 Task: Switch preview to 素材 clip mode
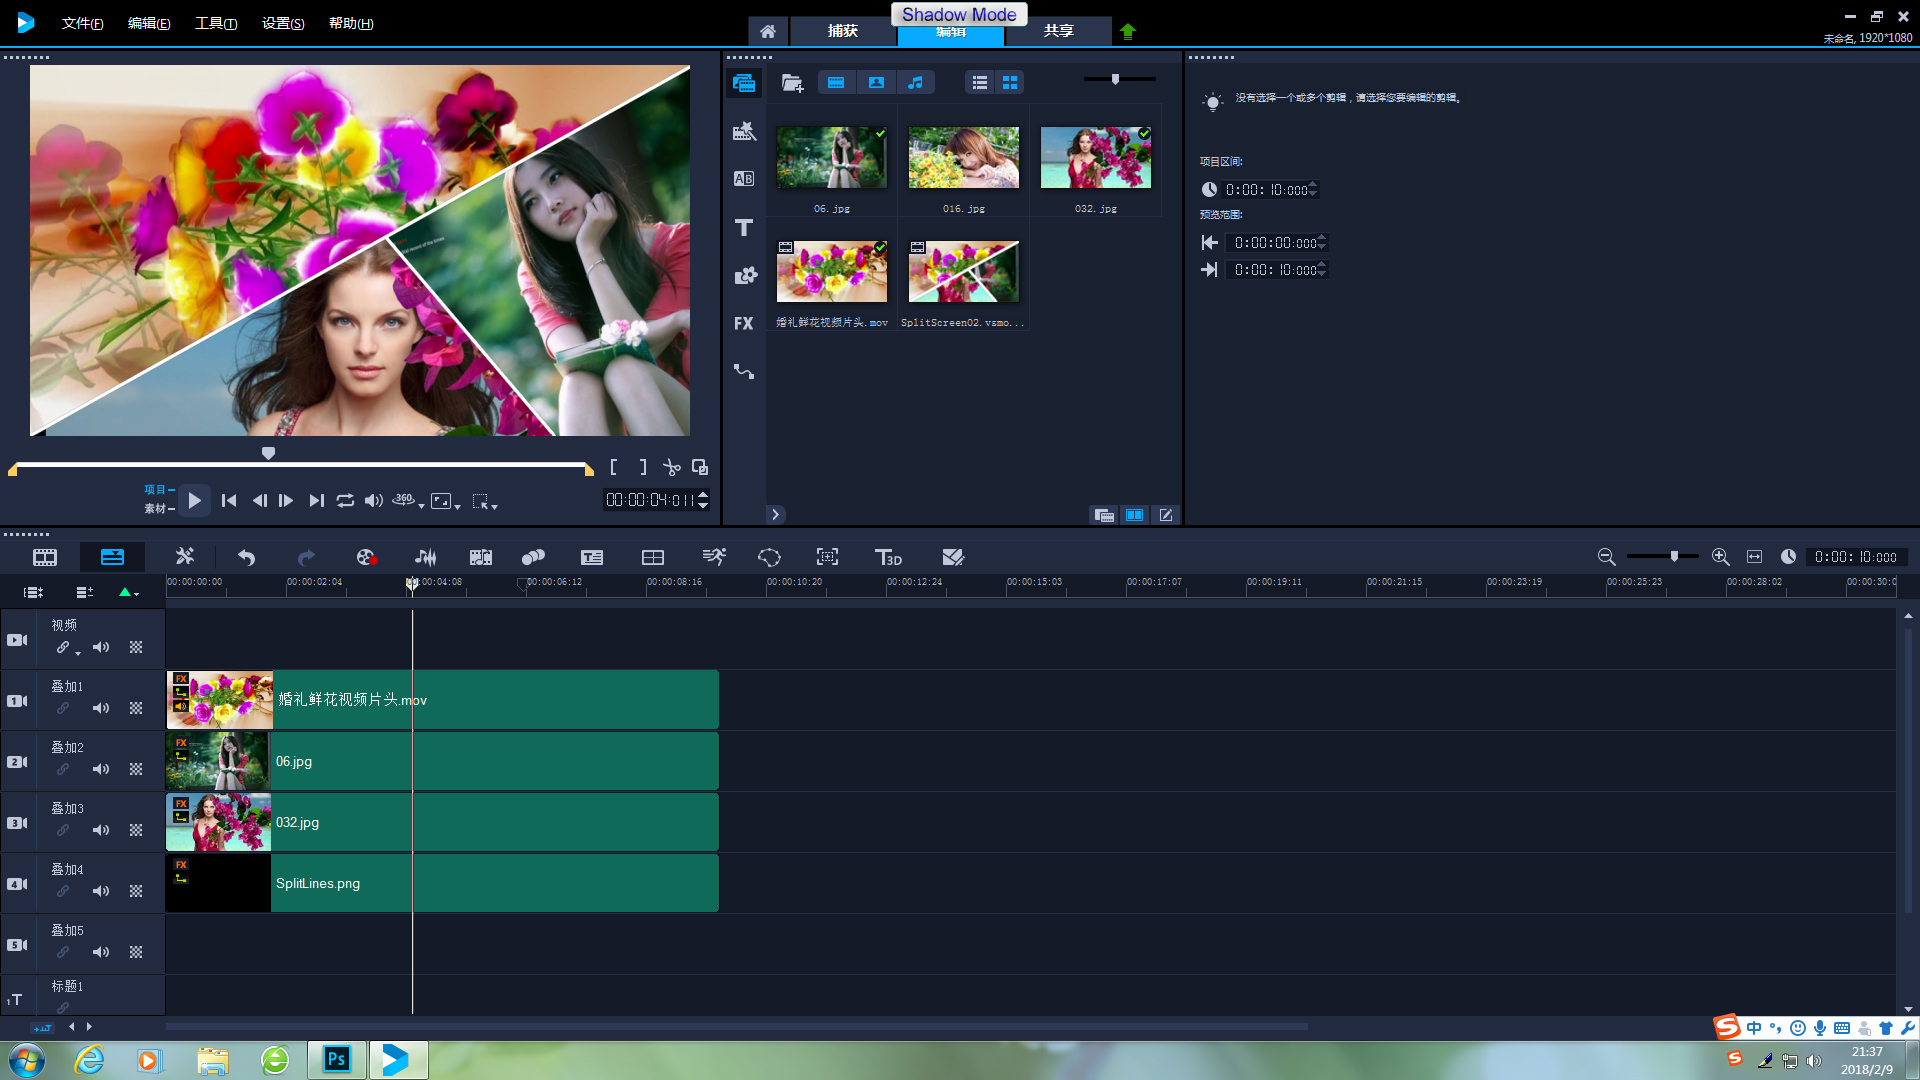pos(157,509)
